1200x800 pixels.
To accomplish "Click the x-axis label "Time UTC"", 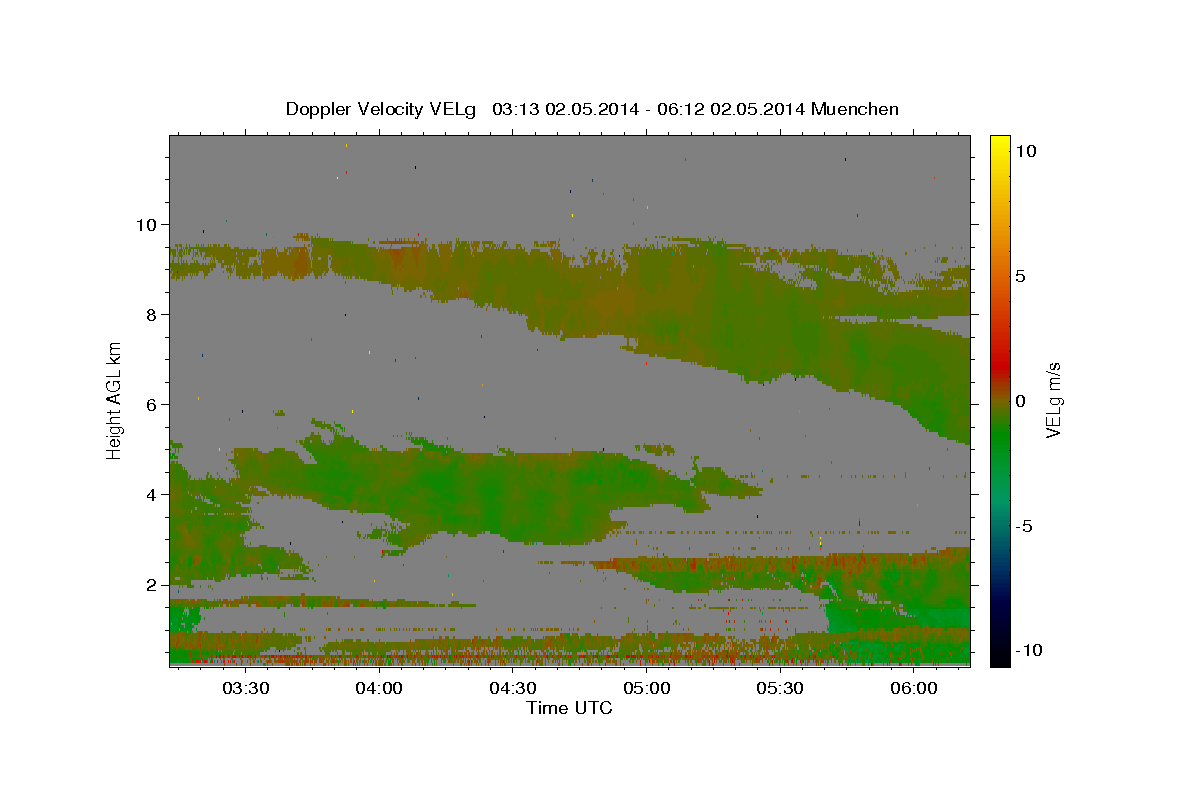I will coord(569,708).
